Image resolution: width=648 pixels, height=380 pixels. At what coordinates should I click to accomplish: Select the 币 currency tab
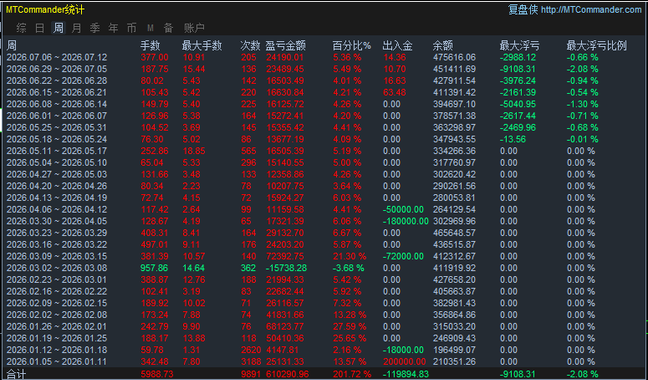(131, 28)
